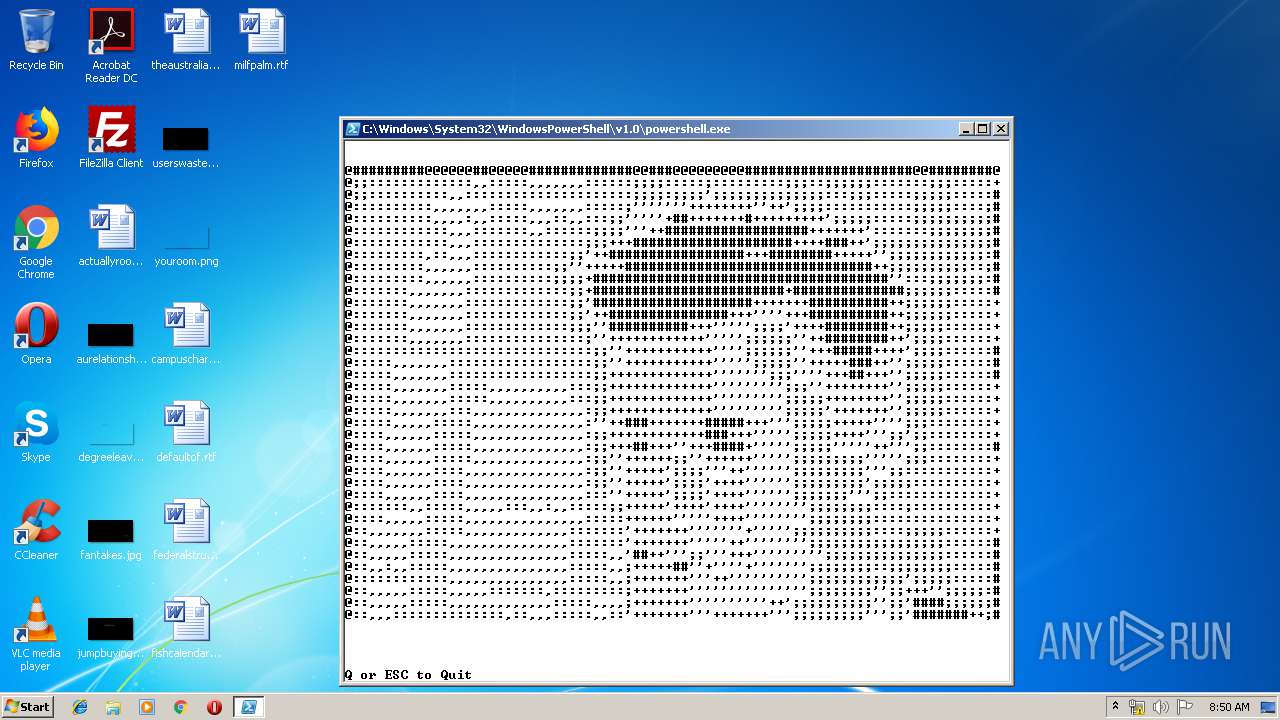The width and height of the screenshot is (1280, 720).
Task: Launch FileZilla Client shortcut
Action: point(111,138)
